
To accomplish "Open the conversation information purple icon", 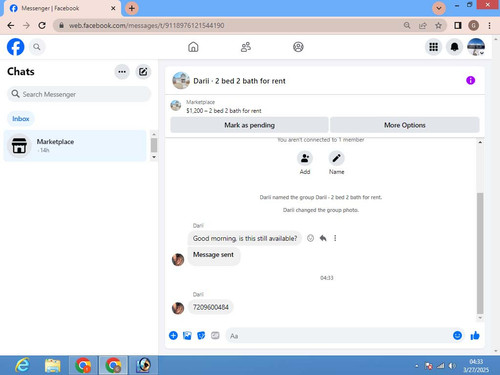I will [x=470, y=80].
